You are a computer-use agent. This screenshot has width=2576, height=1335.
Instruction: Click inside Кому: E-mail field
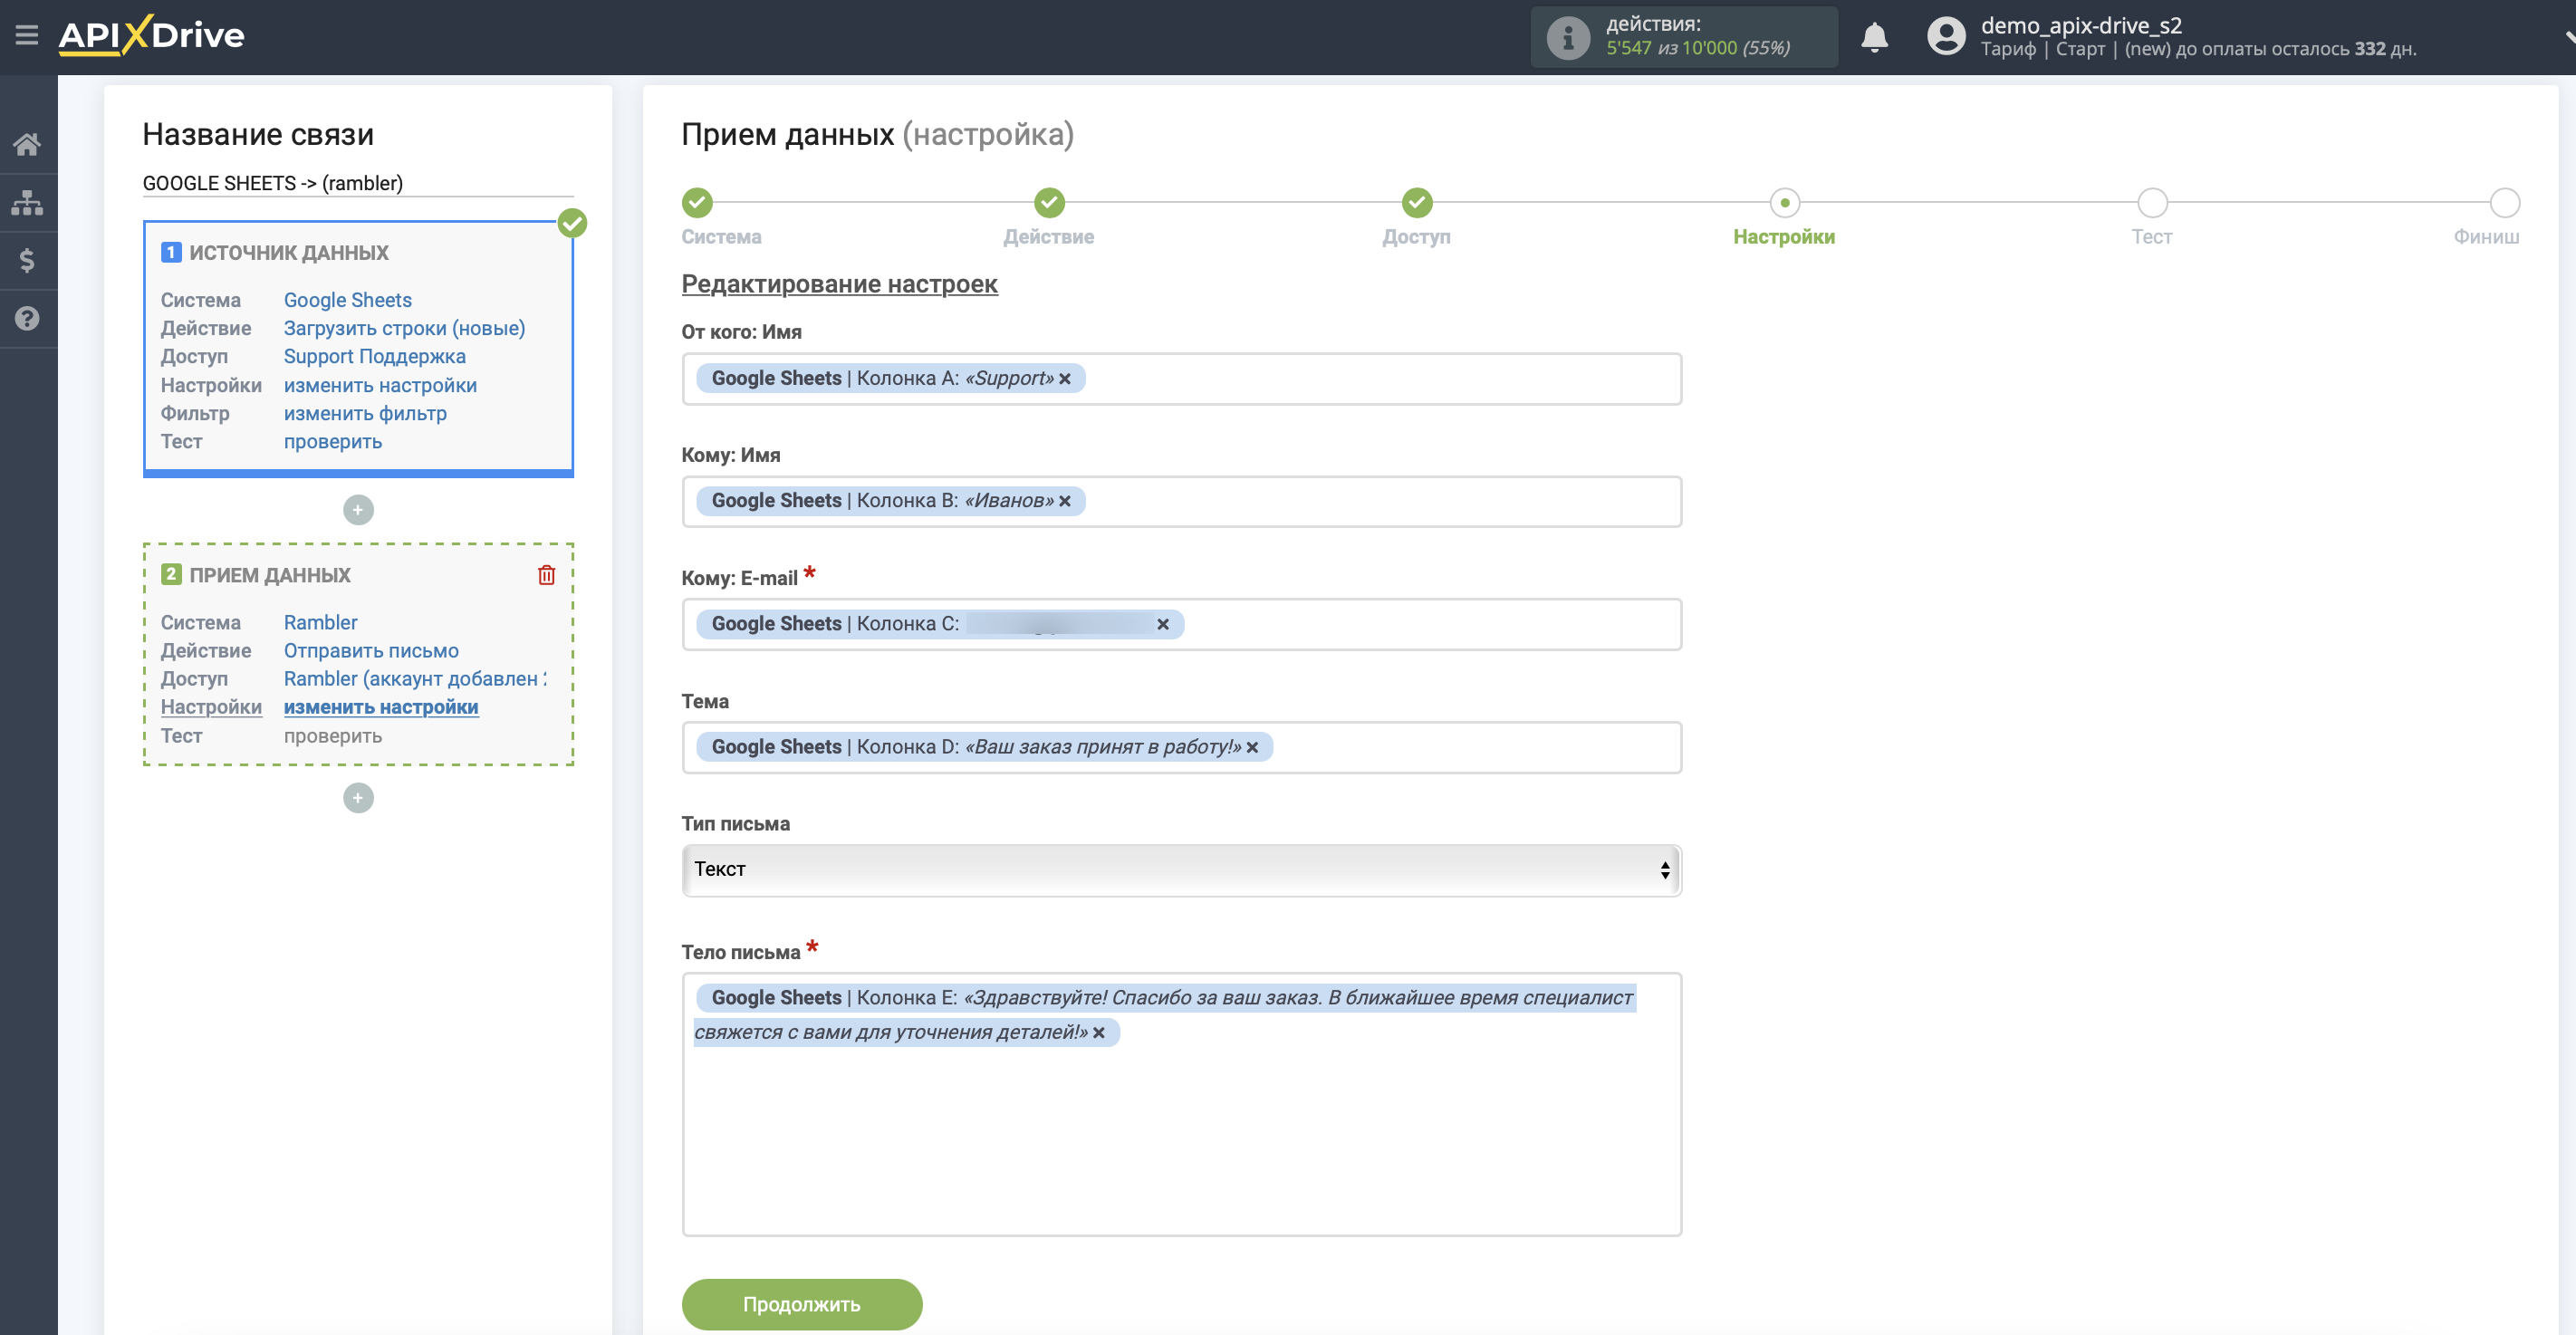pyautogui.click(x=1181, y=624)
